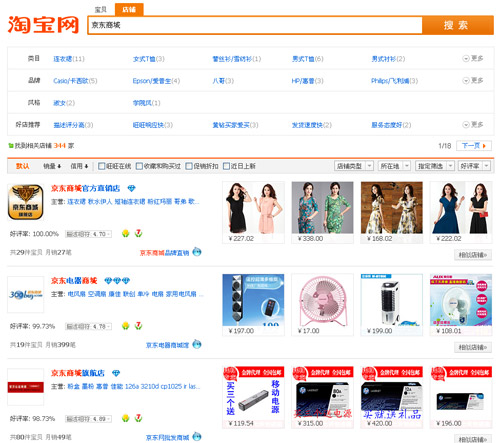This screenshot has width=500, height=443.
Task: Click the blue diamond badge next to 京东商城官方直销店
Action: (x=132, y=188)
